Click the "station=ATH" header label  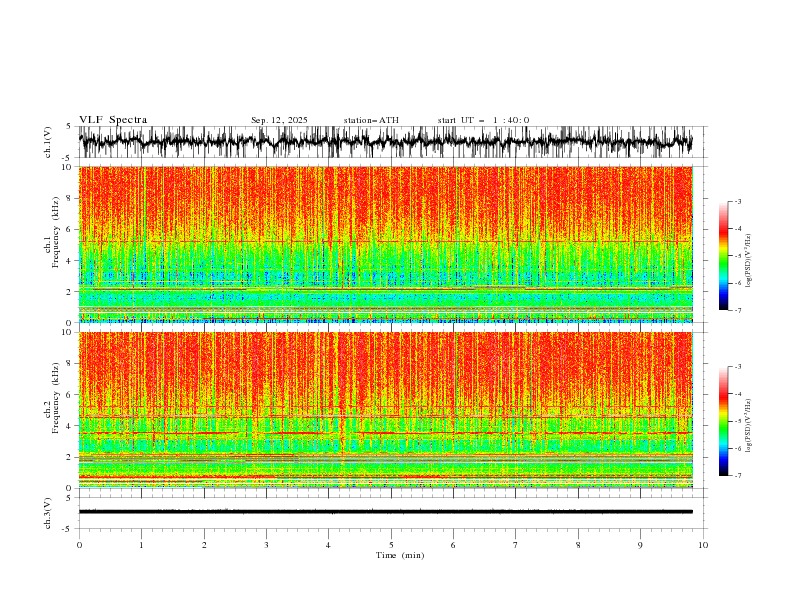(371, 120)
